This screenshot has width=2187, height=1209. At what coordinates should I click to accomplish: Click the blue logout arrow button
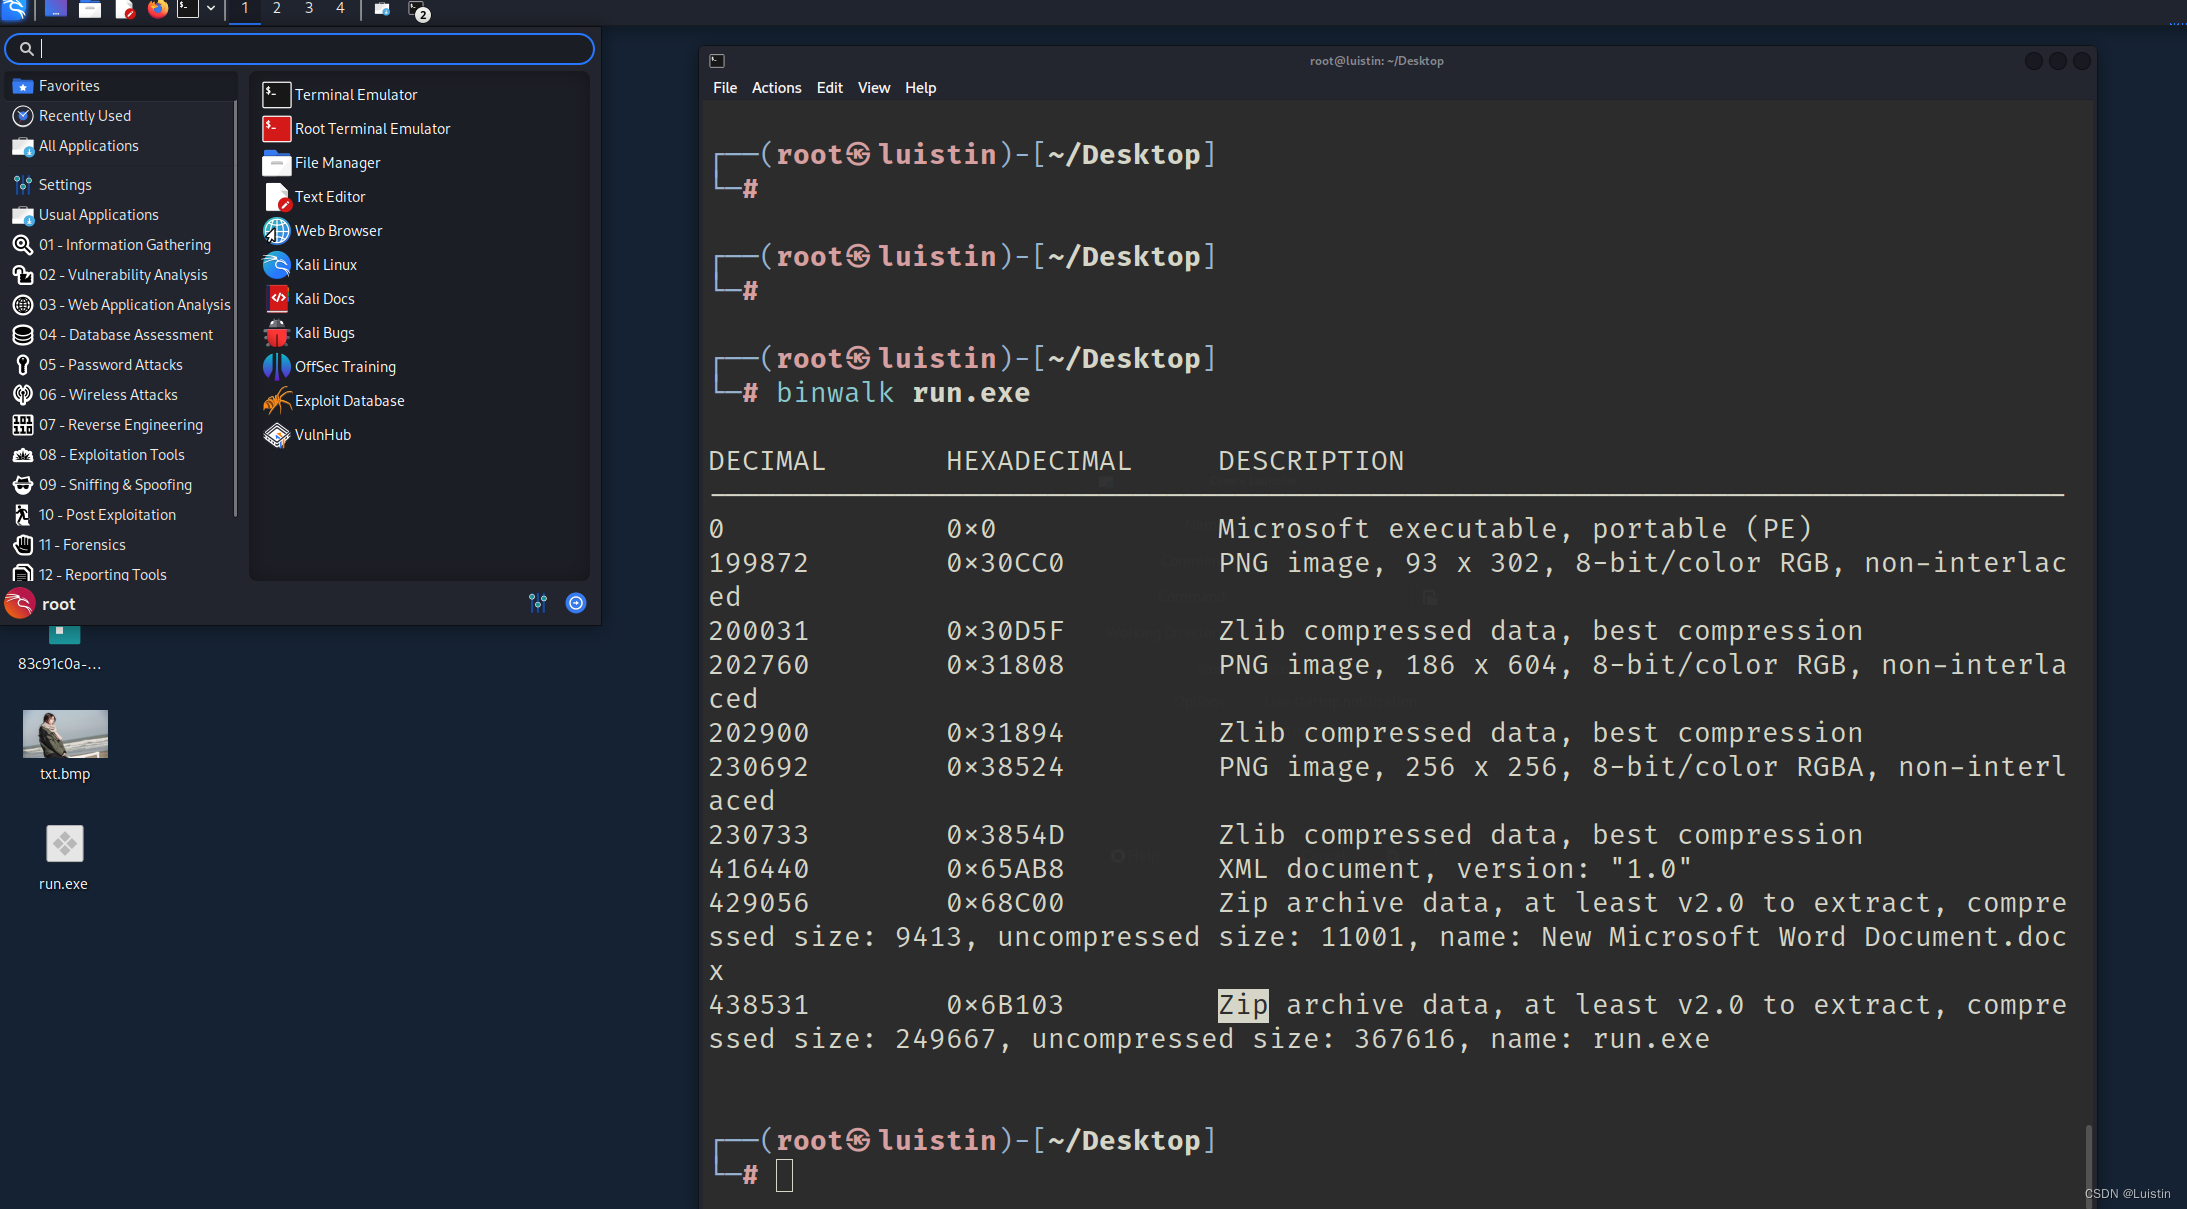pos(577,603)
